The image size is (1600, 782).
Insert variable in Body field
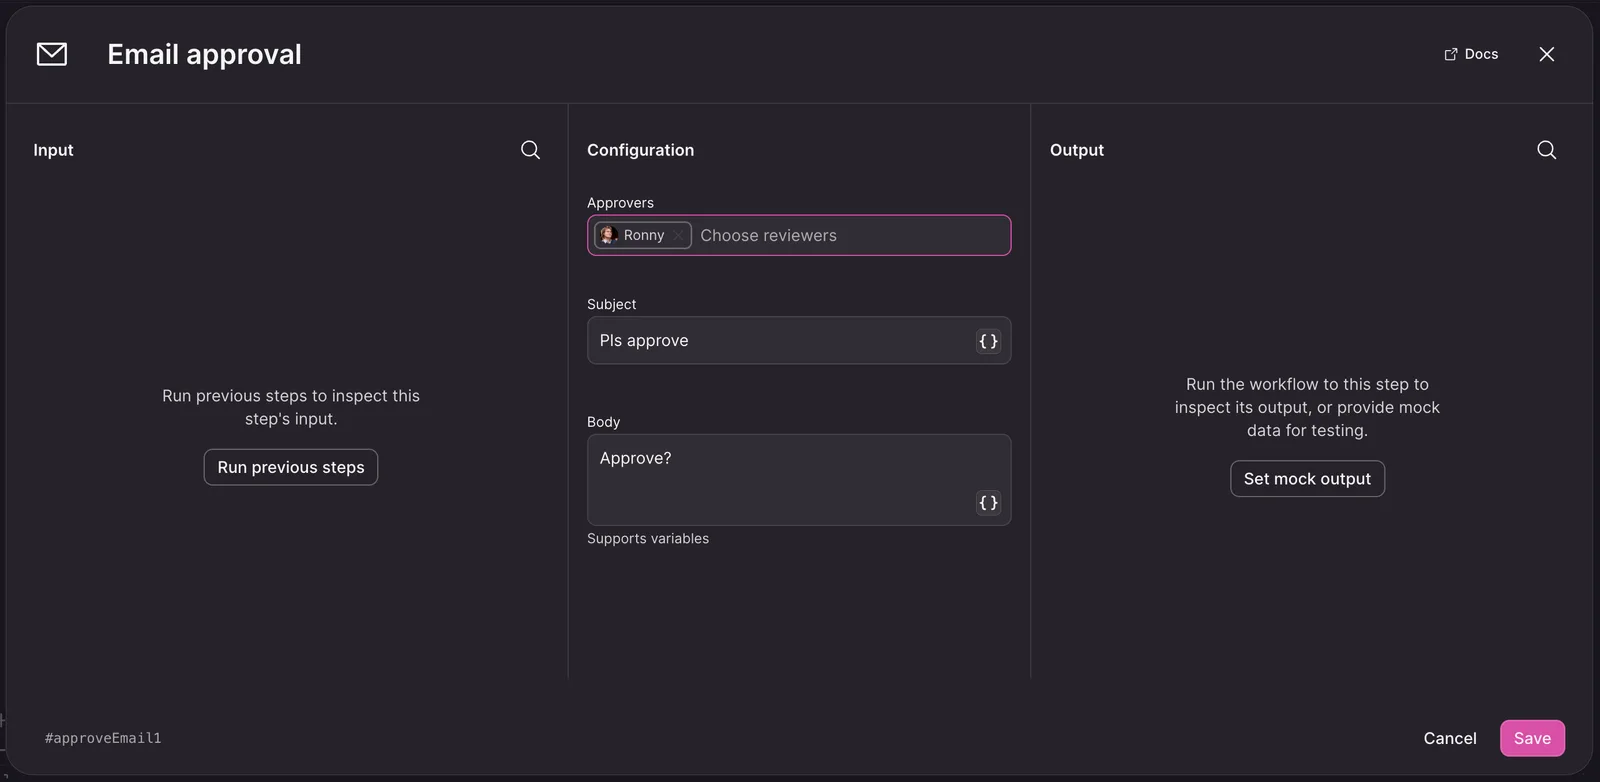point(988,503)
